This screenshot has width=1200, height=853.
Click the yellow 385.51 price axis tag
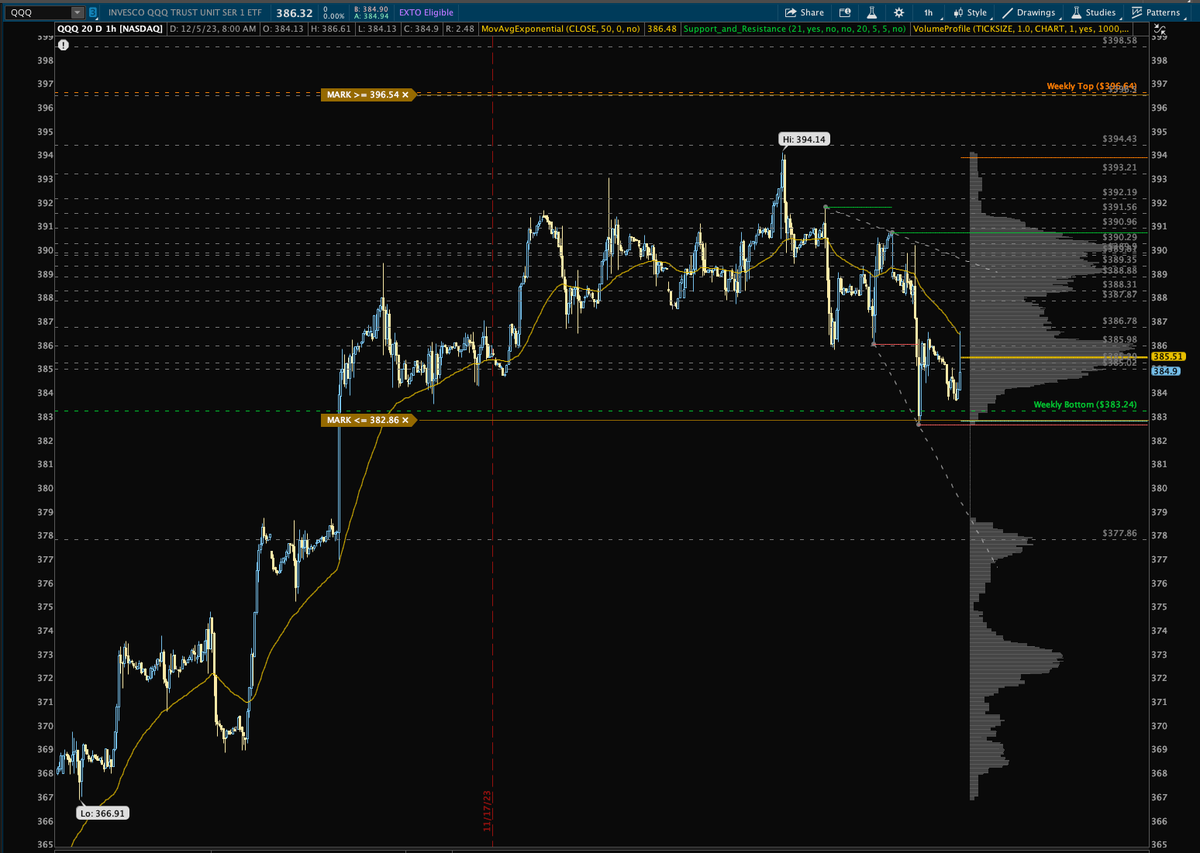pyautogui.click(x=1168, y=356)
